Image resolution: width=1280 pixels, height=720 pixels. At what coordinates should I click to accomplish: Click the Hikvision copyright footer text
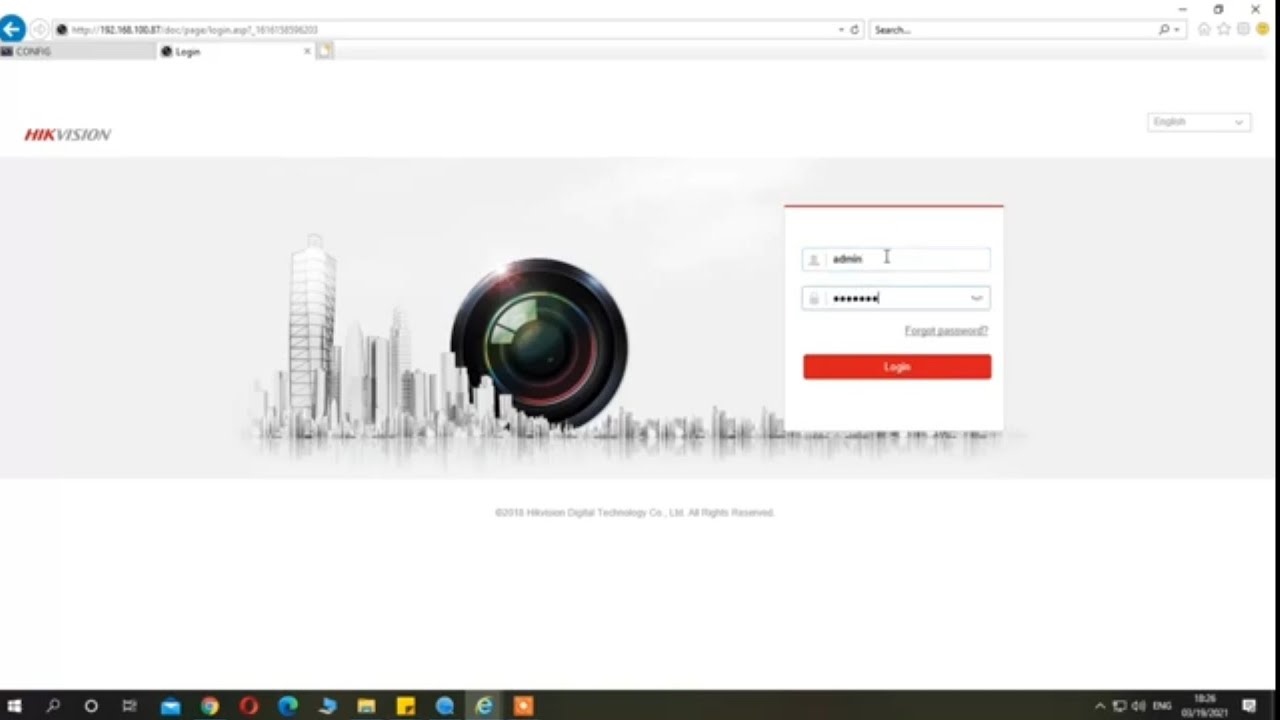[x=635, y=513]
